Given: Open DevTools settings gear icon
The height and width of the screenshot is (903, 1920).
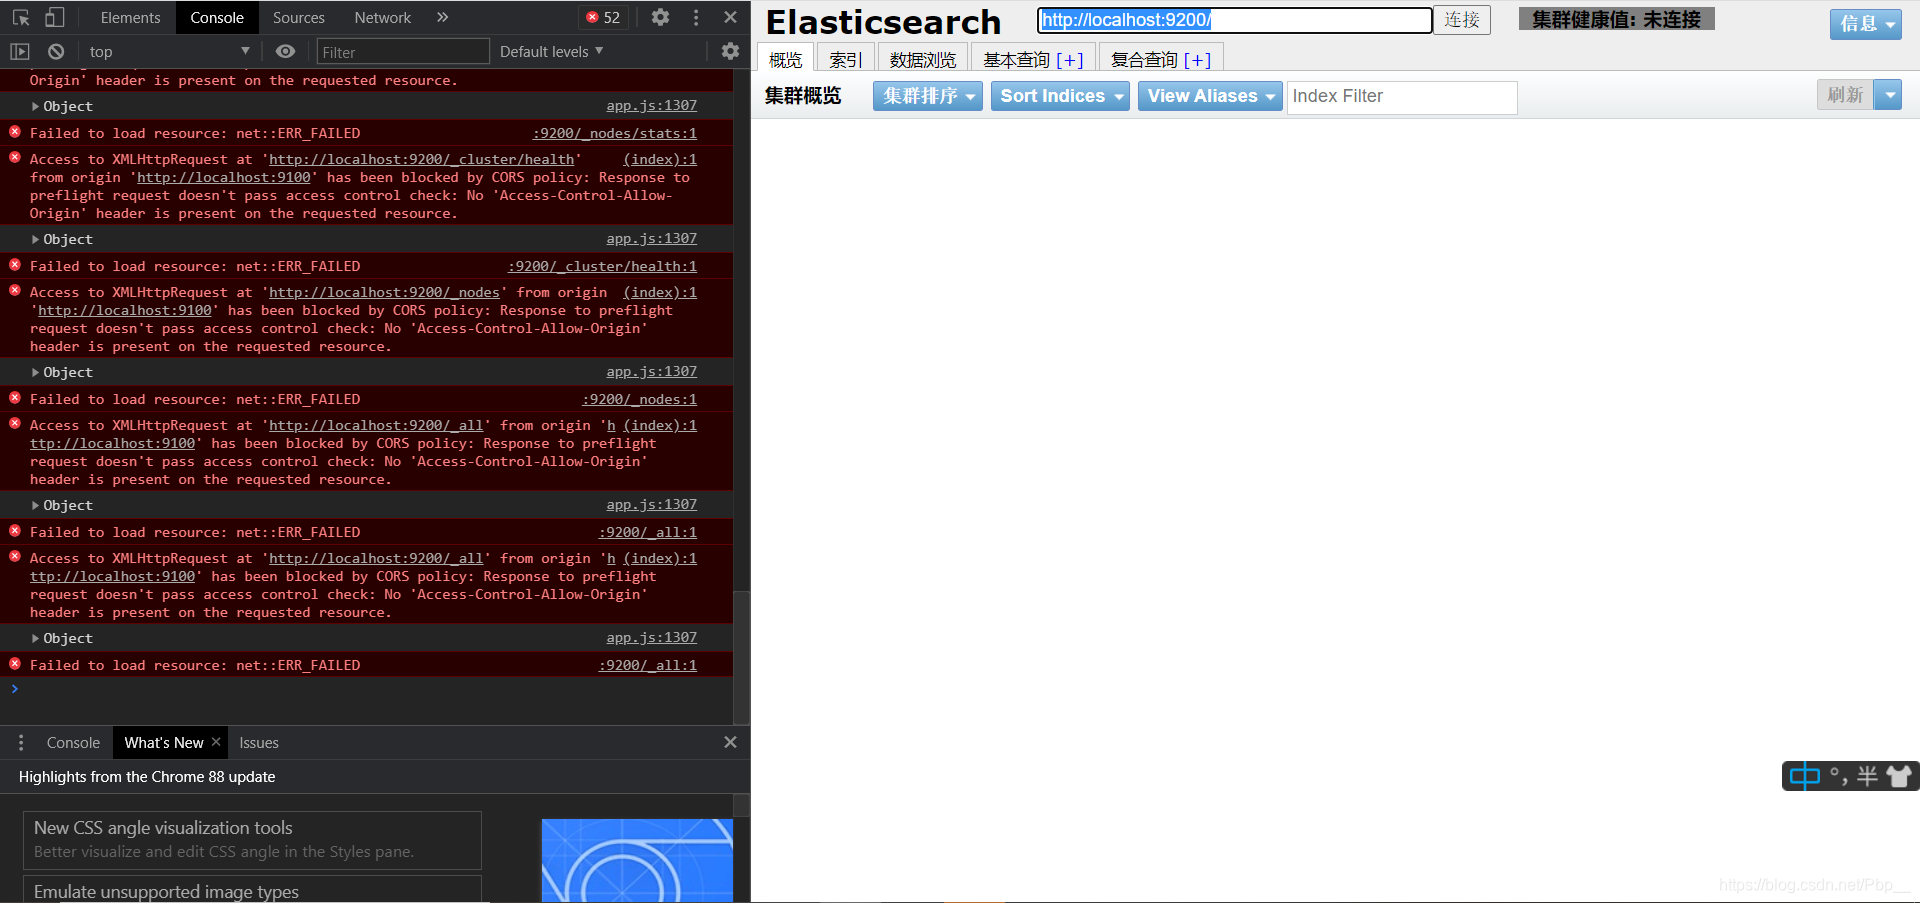Looking at the screenshot, I should [x=660, y=17].
